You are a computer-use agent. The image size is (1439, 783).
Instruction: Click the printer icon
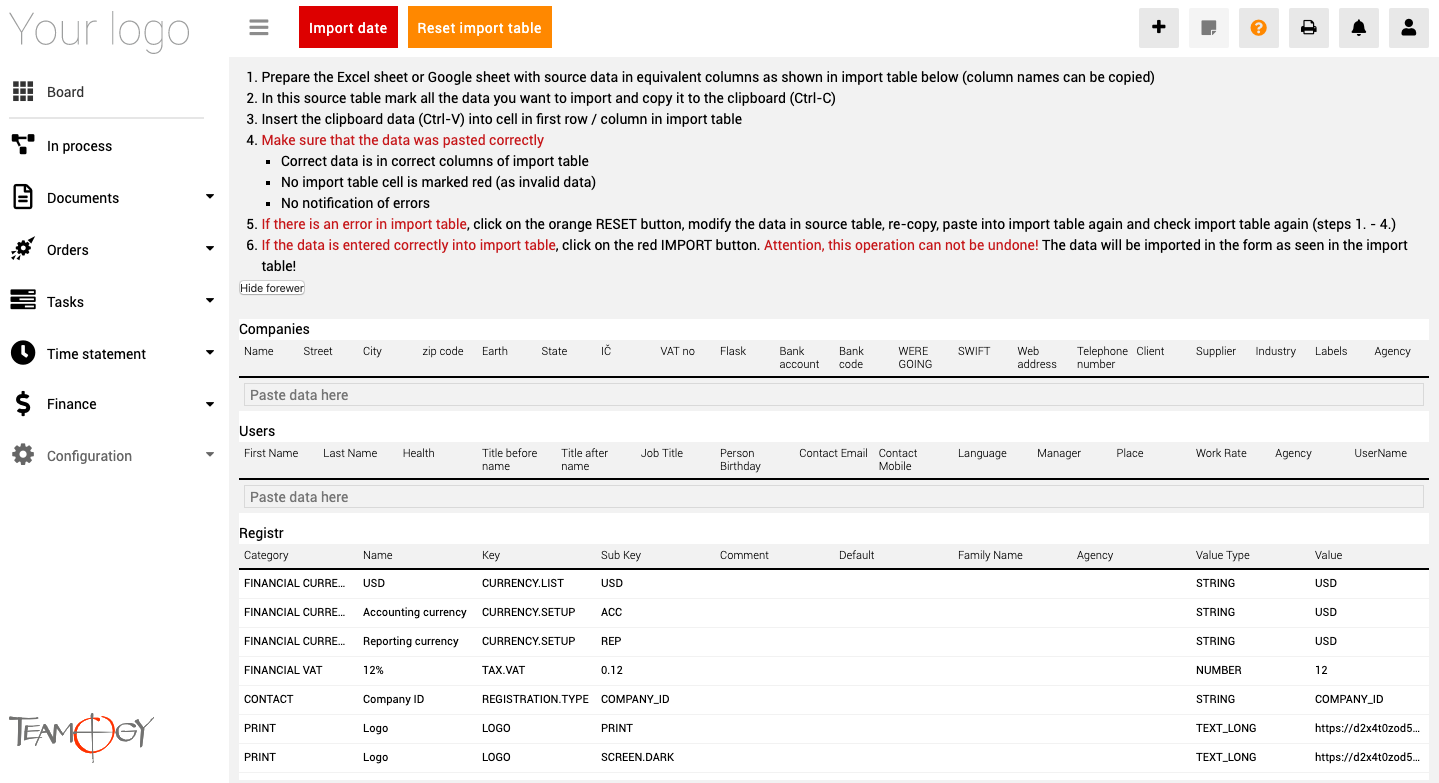tap(1309, 28)
